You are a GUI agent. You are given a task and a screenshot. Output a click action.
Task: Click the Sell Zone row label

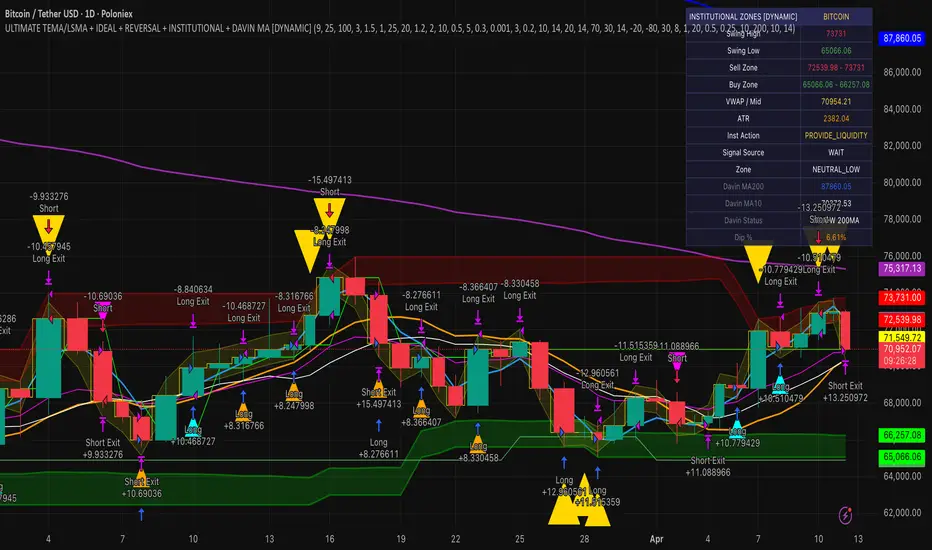743,68
